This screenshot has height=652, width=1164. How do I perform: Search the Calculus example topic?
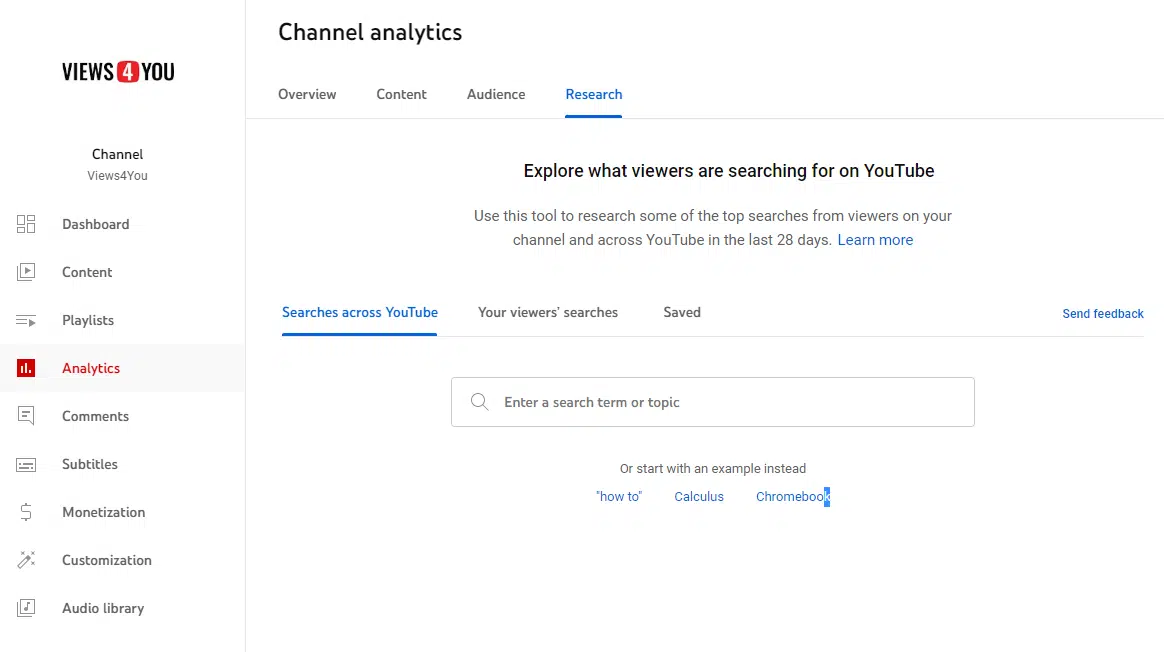(698, 496)
